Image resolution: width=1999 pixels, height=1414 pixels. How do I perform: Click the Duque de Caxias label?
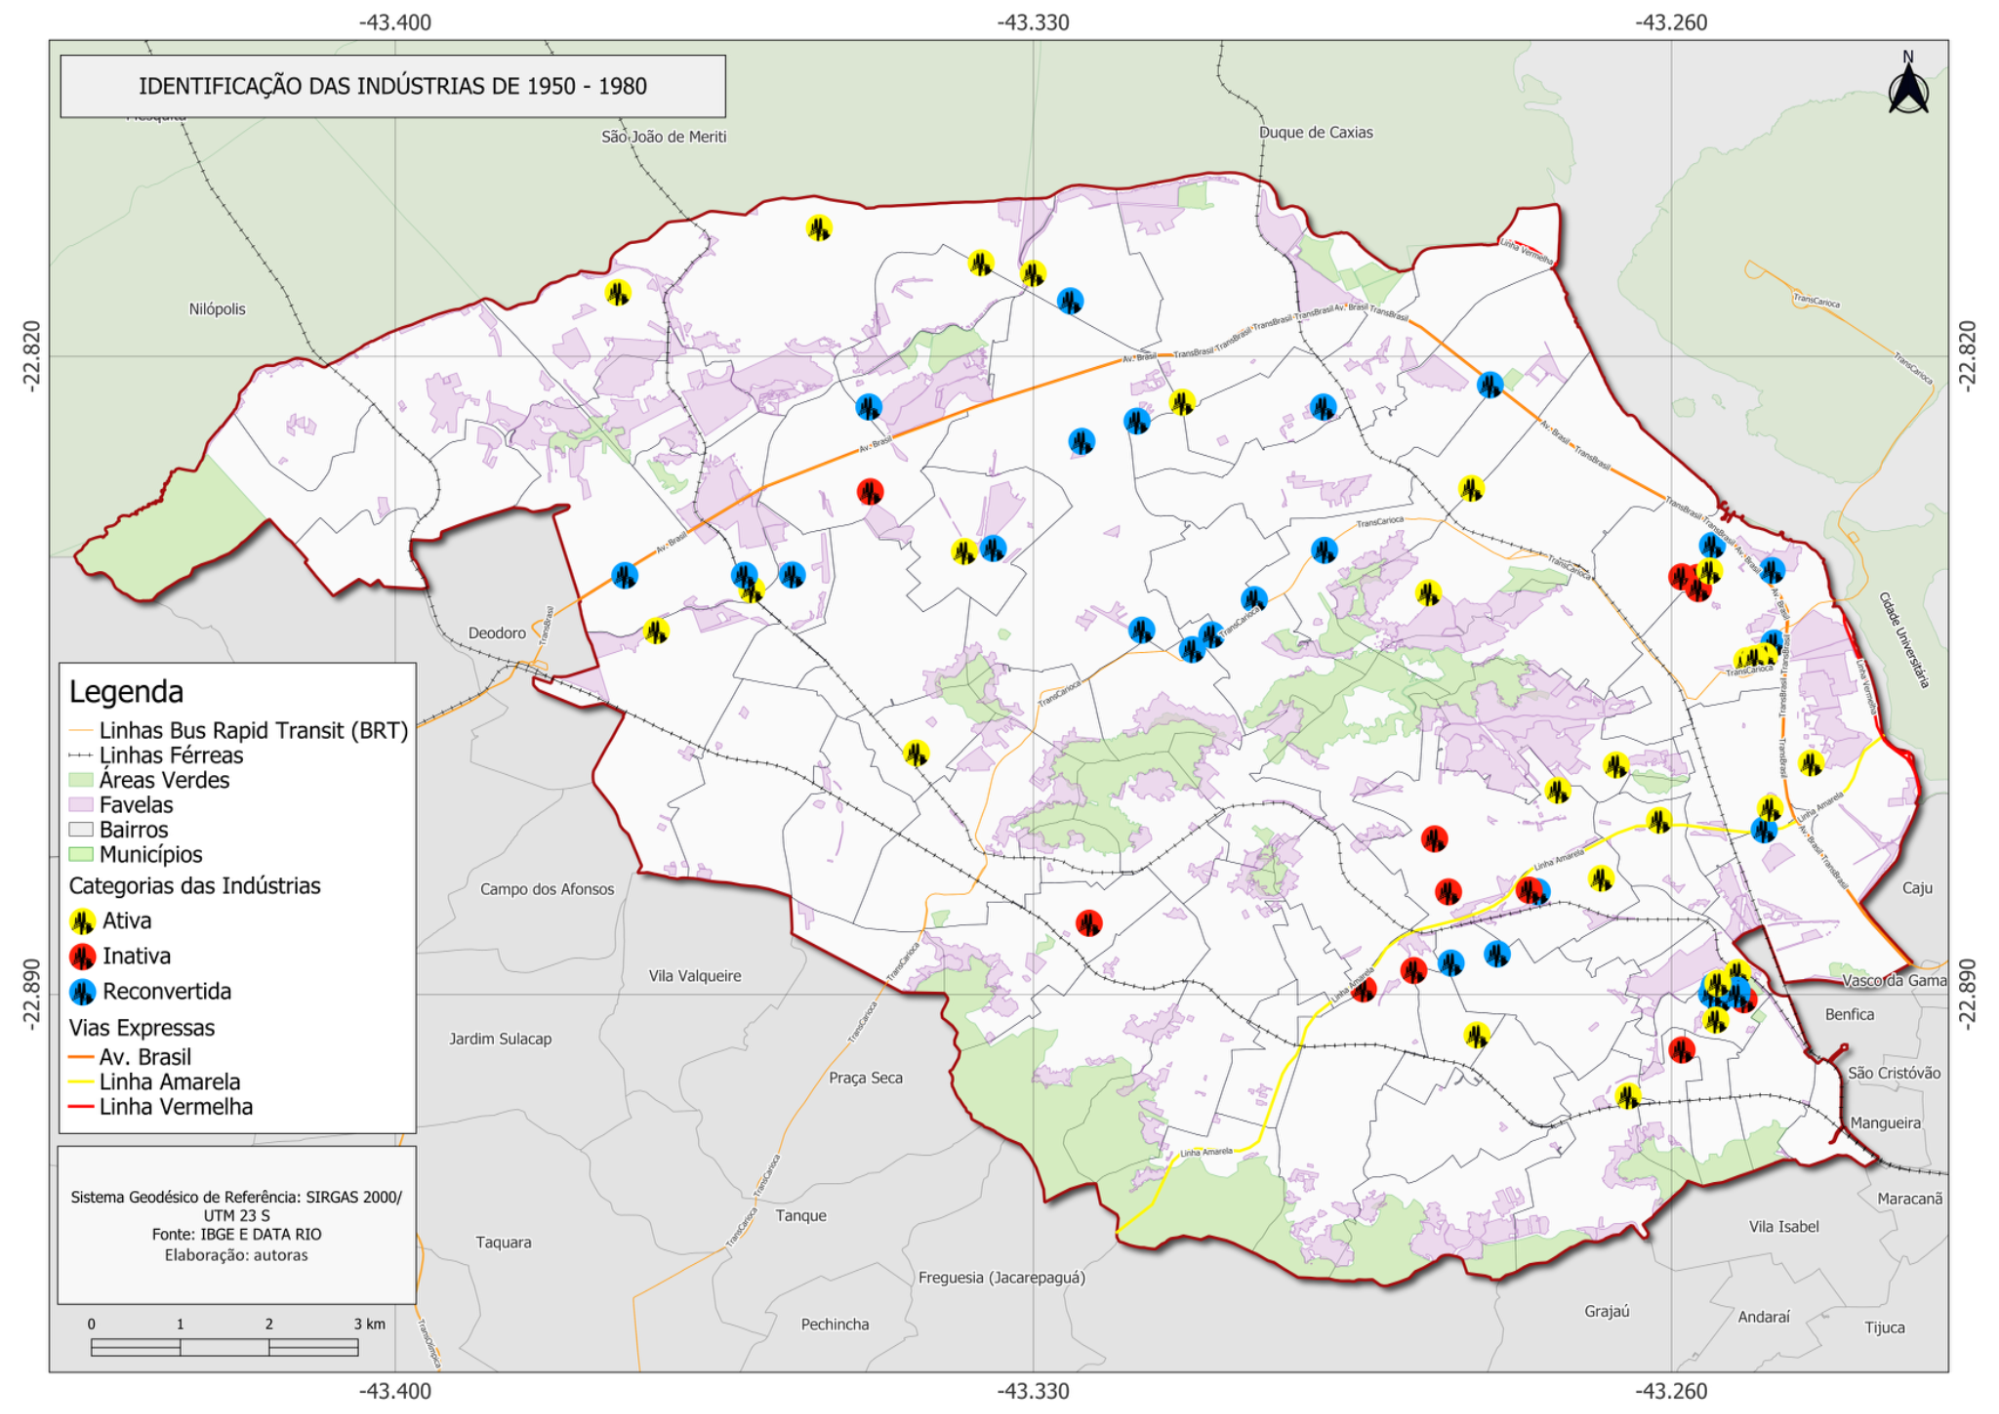coord(1315,132)
